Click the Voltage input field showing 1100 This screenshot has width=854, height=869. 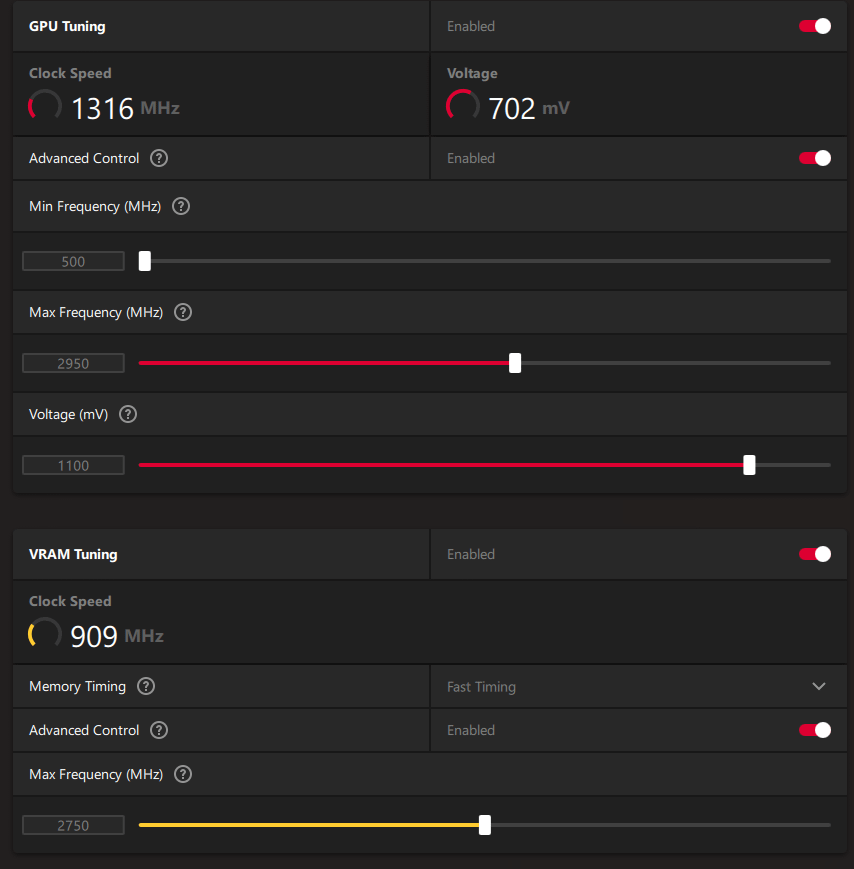pyautogui.click(x=73, y=465)
